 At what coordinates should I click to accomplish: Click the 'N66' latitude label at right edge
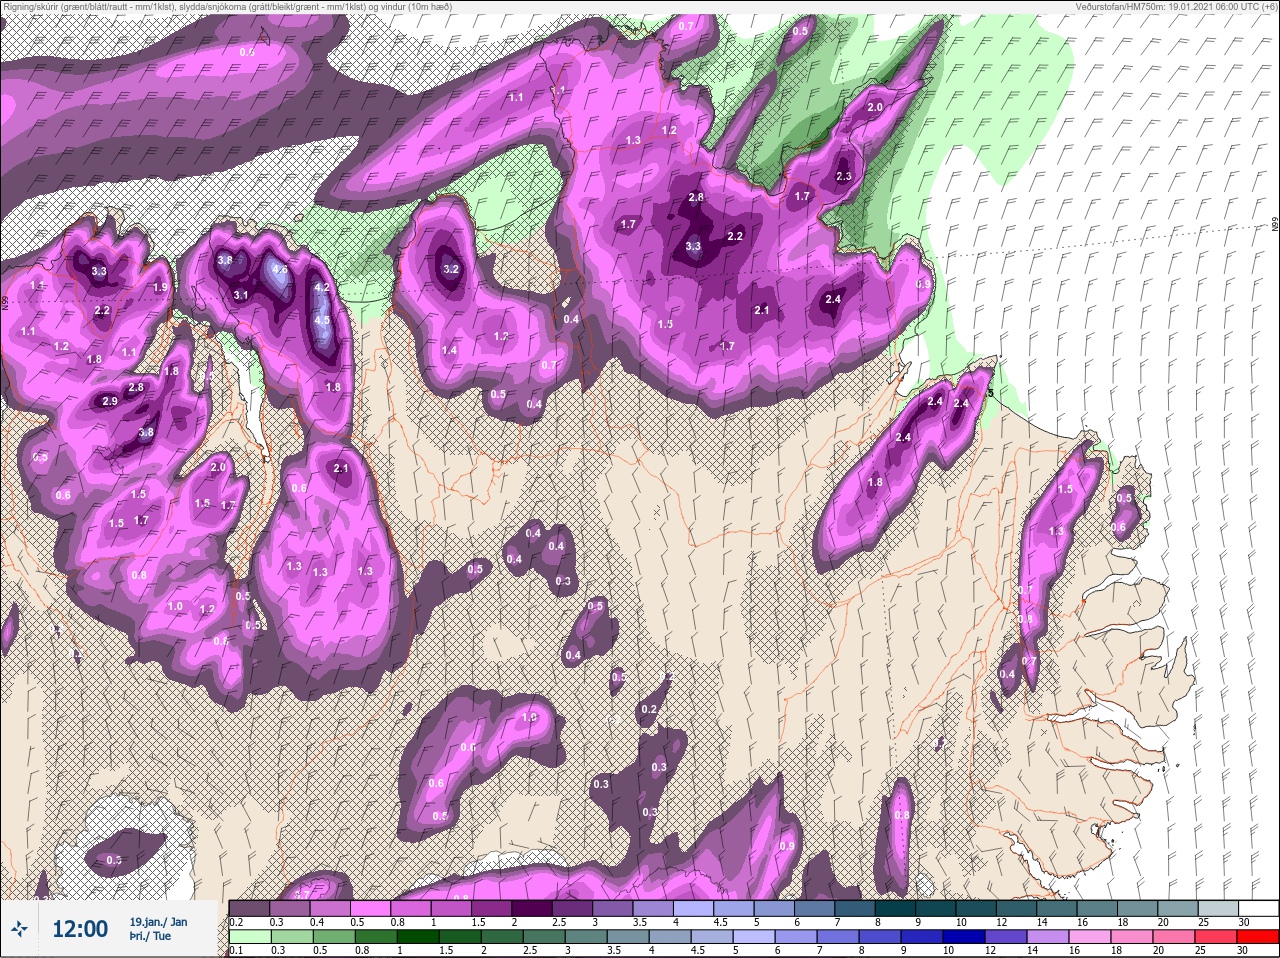[x=1275, y=226]
